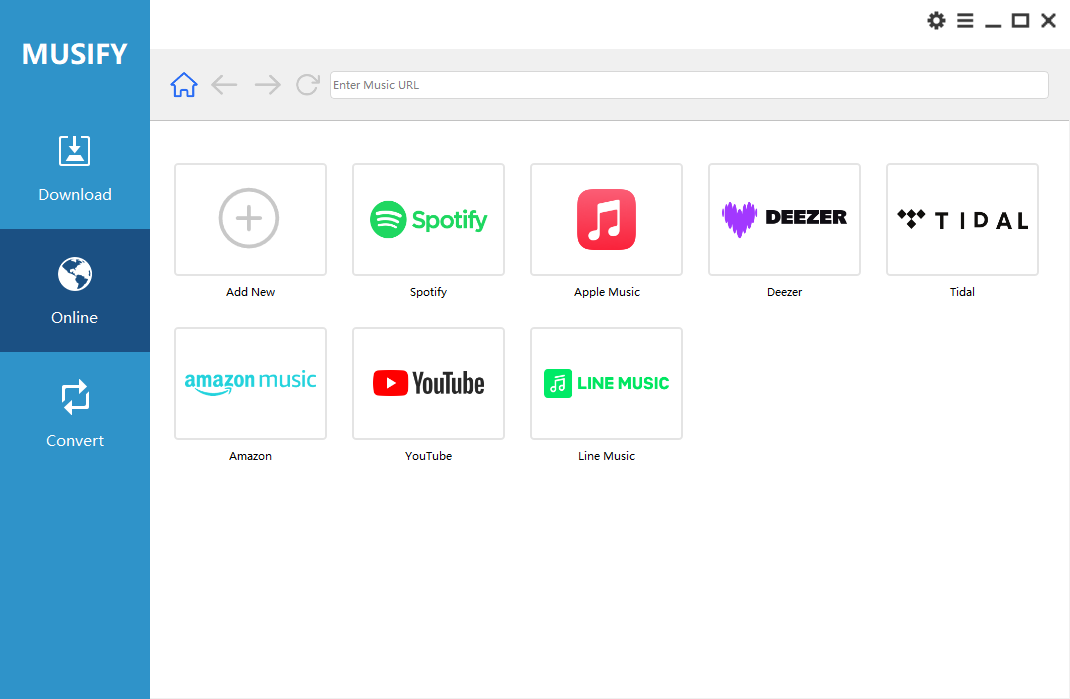Click the Tidal caption text
1070x699 pixels.
pyautogui.click(x=962, y=291)
